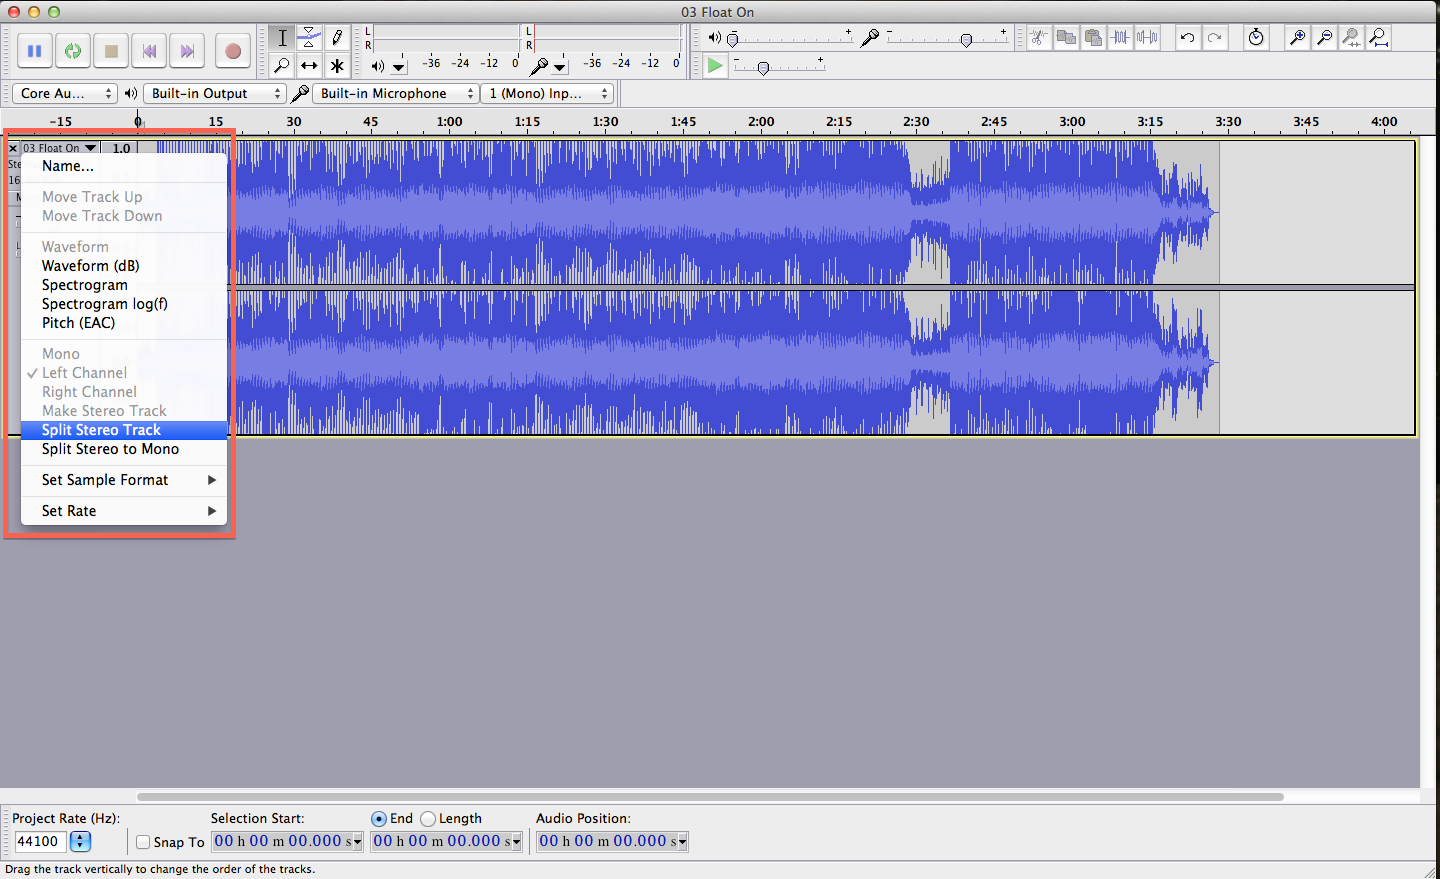Viewport: 1440px width, 879px height.
Task: Choose Split Stereo Track
Action: pos(124,430)
